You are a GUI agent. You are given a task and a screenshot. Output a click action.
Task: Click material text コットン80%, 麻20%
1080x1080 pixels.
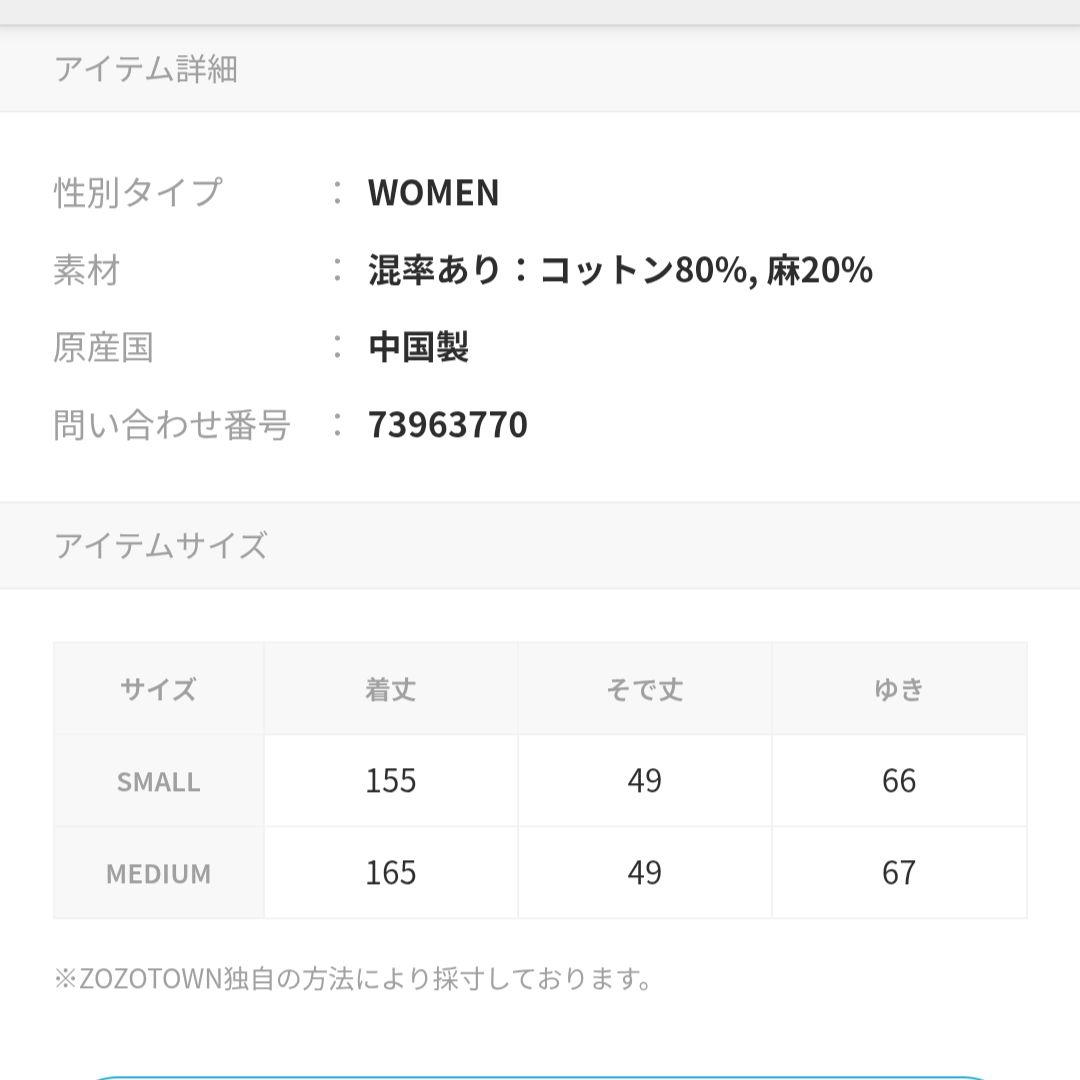[706, 270]
